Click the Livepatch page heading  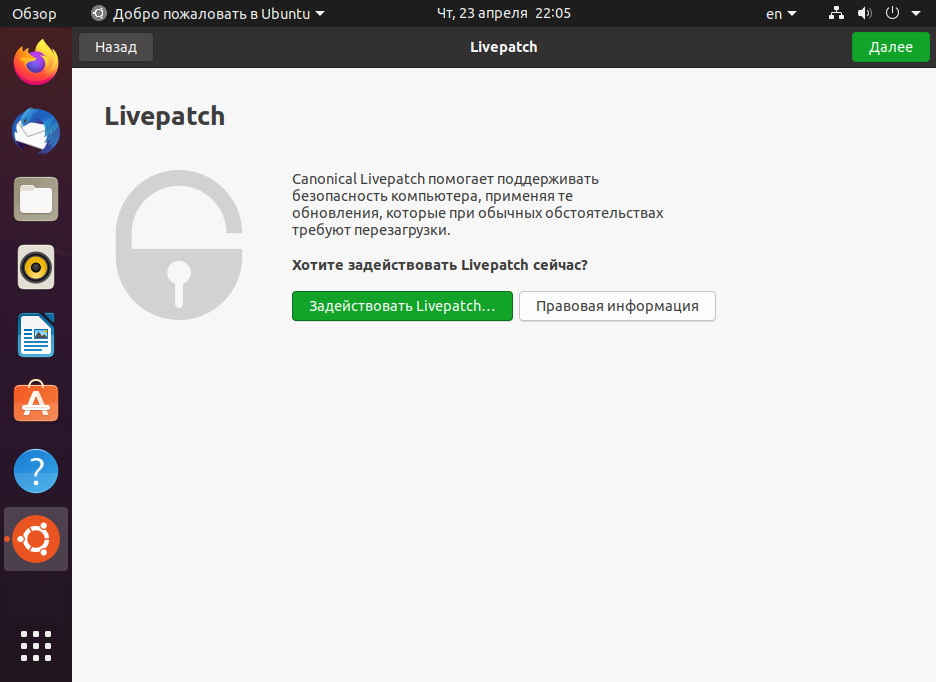pyautogui.click(x=165, y=116)
